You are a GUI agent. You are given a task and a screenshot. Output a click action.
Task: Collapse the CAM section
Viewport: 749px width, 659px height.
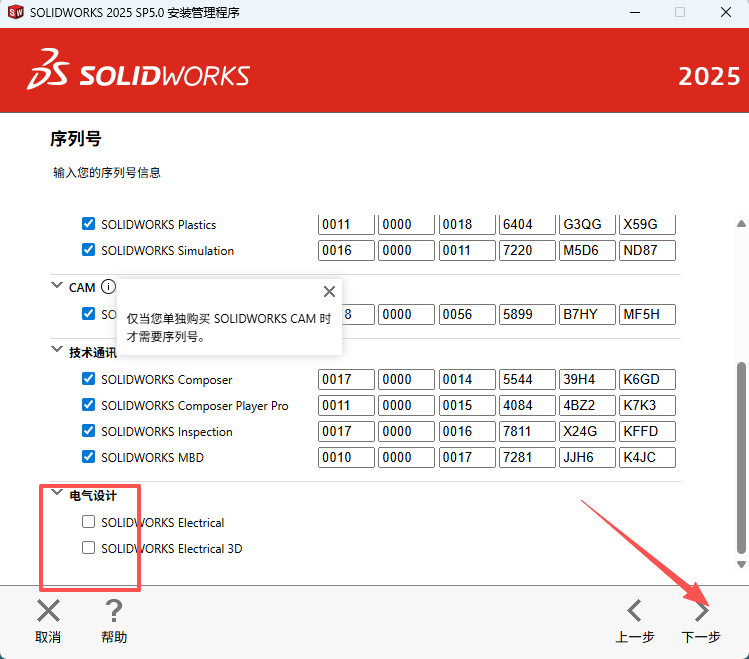pyautogui.click(x=57, y=286)
